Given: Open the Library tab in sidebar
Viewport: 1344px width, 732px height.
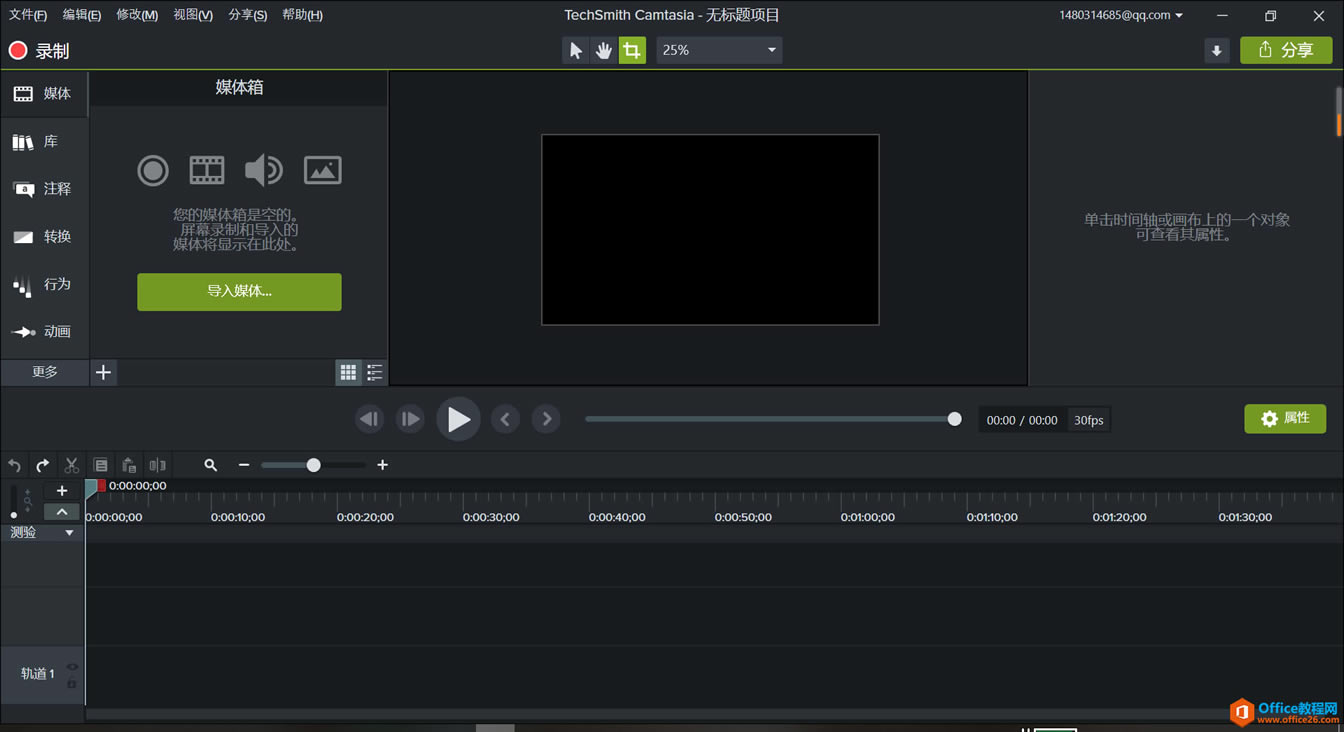Looking at the screenshot, I should pyautogui.click(x=44, y=141).
